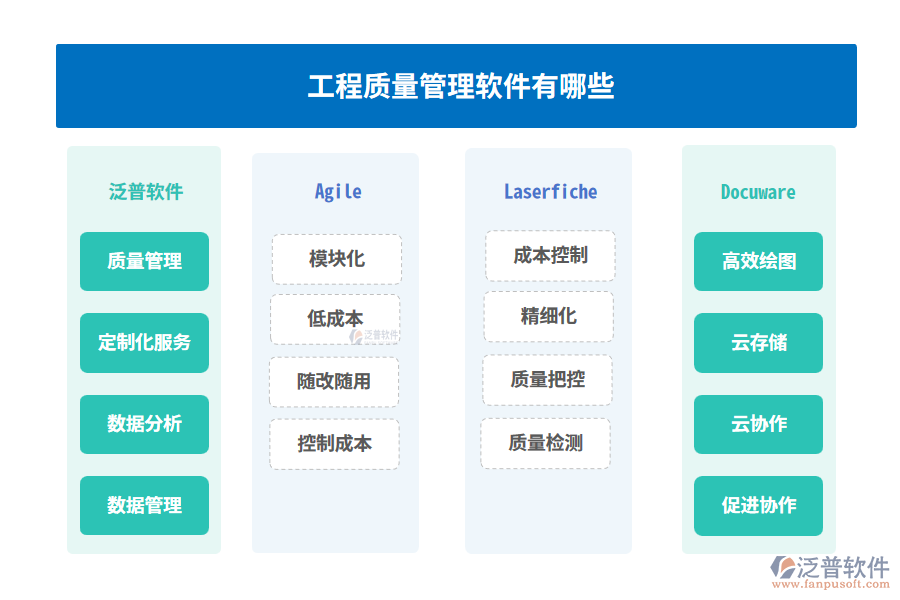Switch to the Agile column header
The width and height of the screenshot is (900, 600).
tap(337, 191)
